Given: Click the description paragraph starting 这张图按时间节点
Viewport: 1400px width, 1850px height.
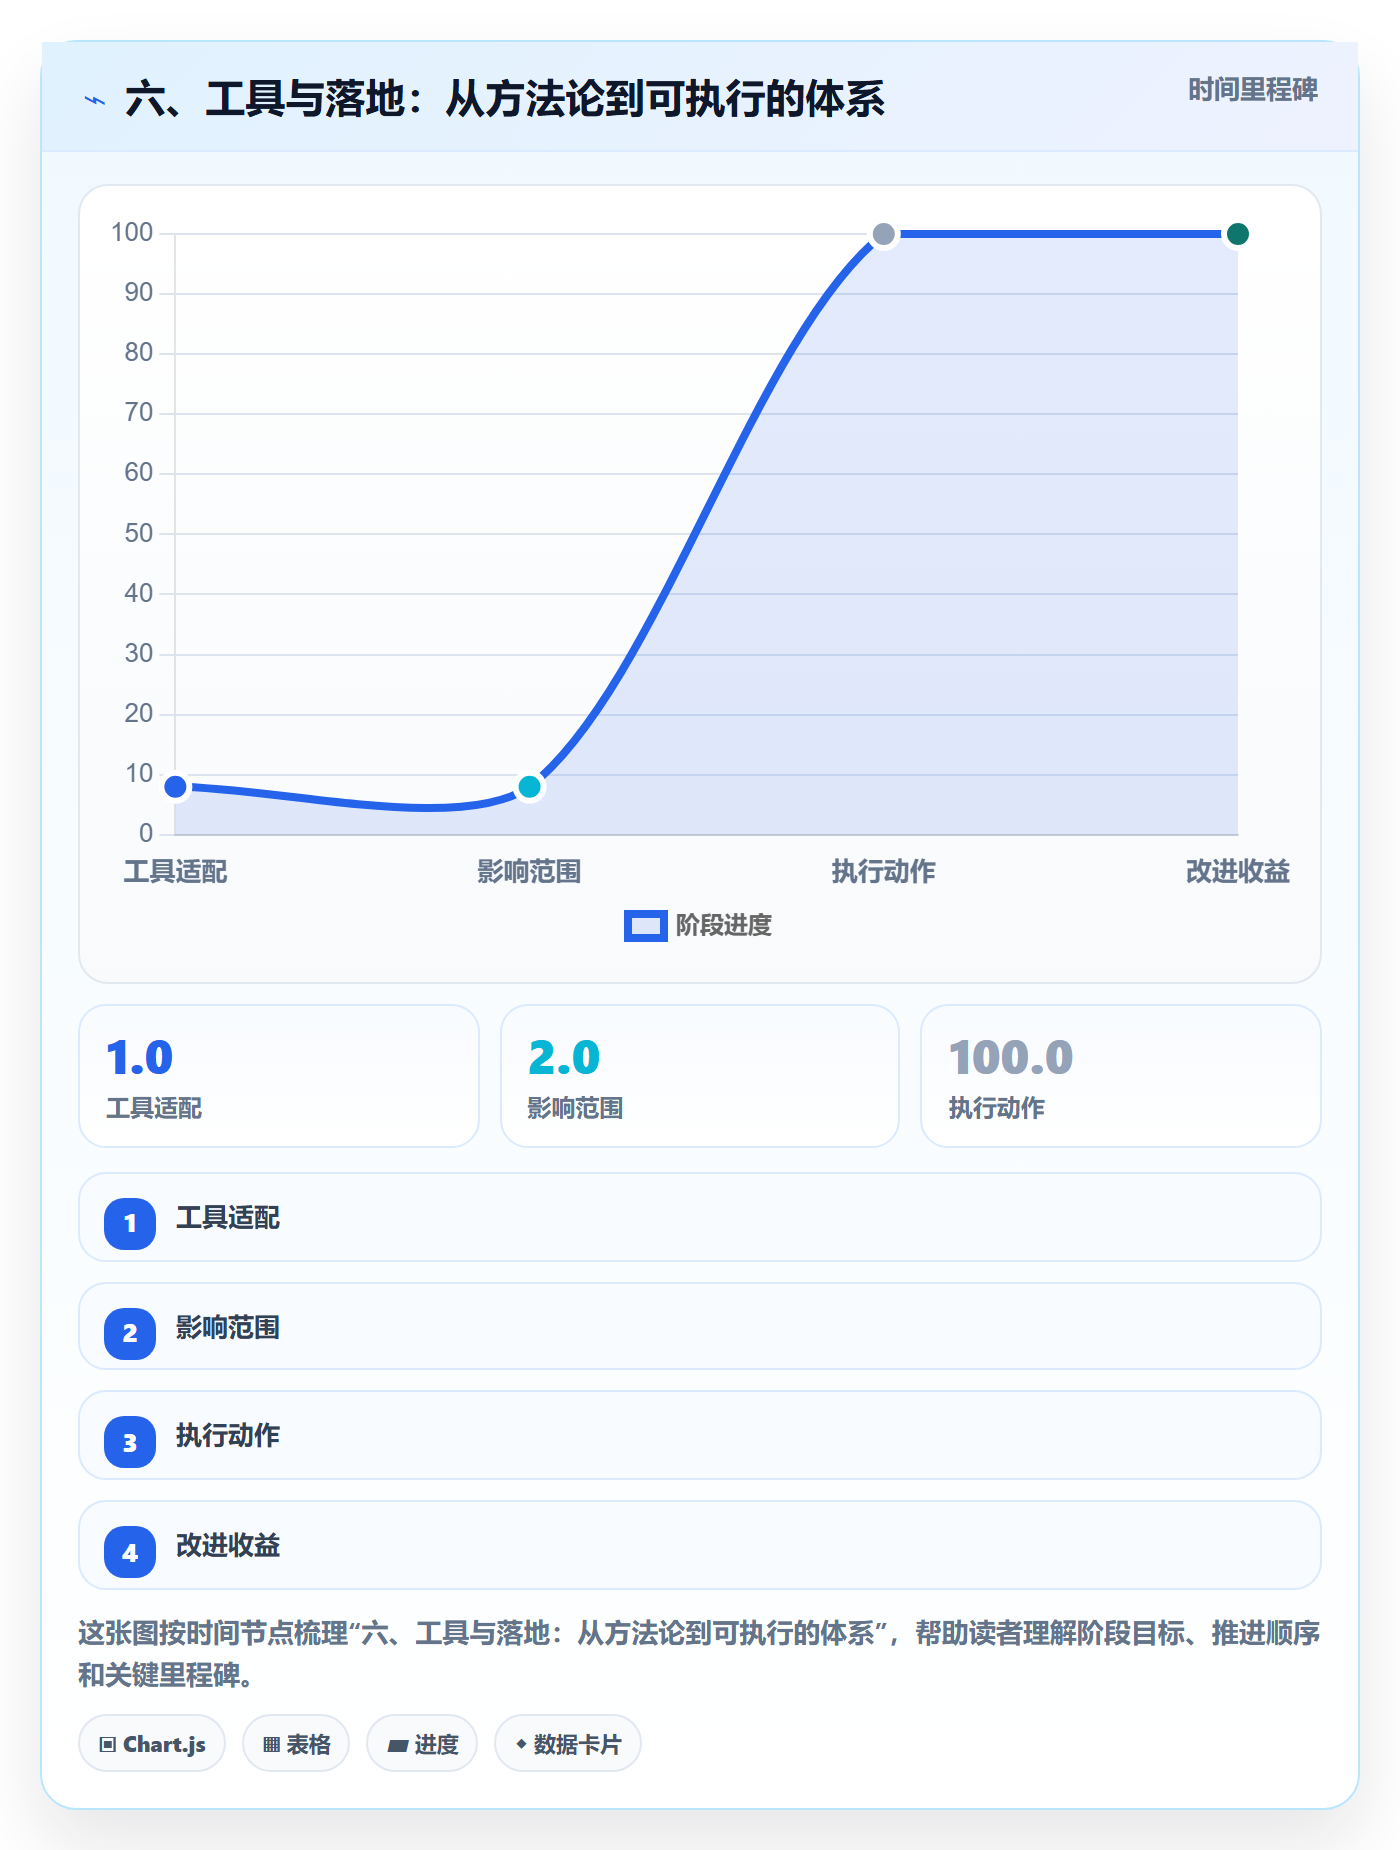Looking at the screenshot, I should pyautogui.click(x=699, y=1654).
